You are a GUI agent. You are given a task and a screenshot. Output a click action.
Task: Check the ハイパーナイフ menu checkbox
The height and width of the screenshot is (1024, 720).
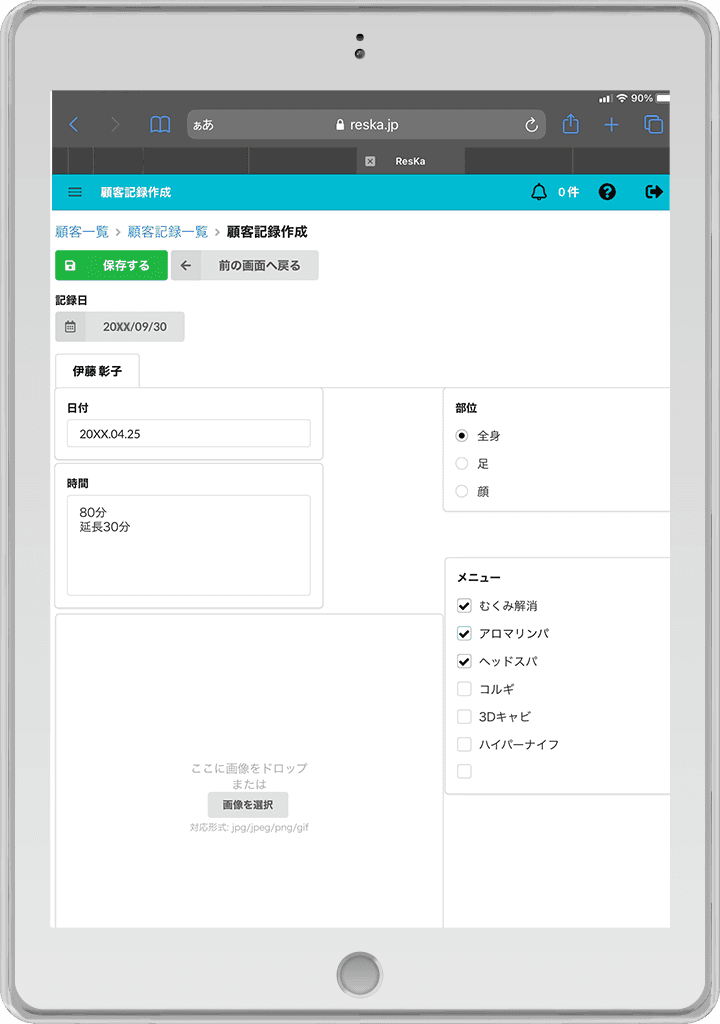click(x=464, y=744)
